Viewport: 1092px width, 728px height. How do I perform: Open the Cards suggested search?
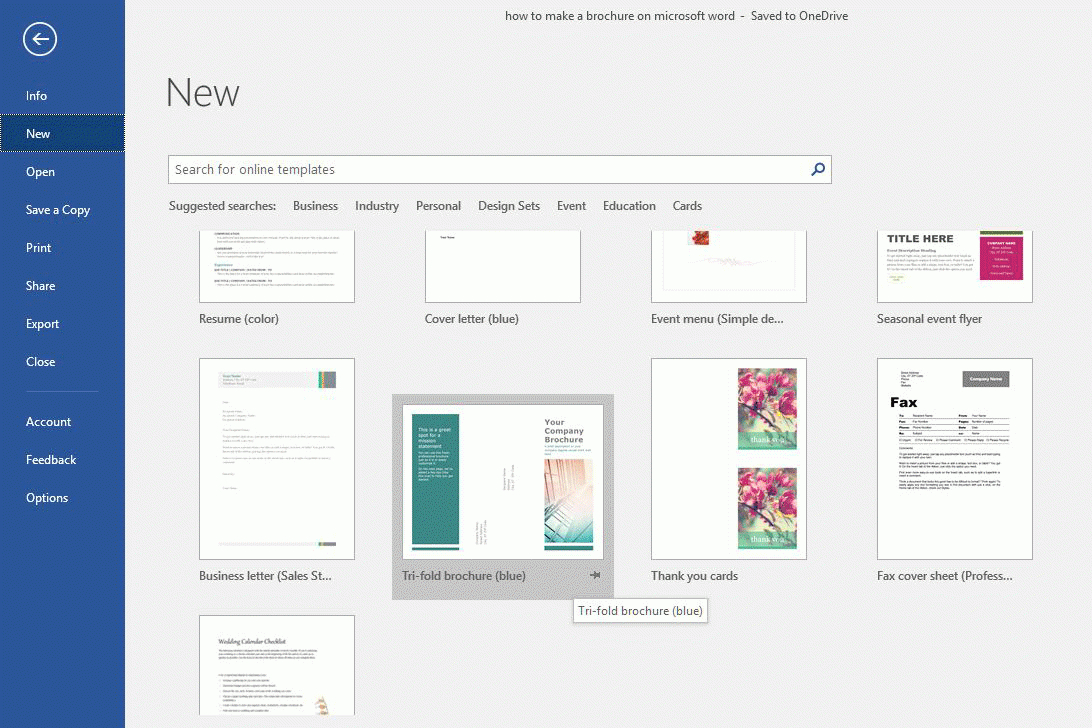pos(687,205)
